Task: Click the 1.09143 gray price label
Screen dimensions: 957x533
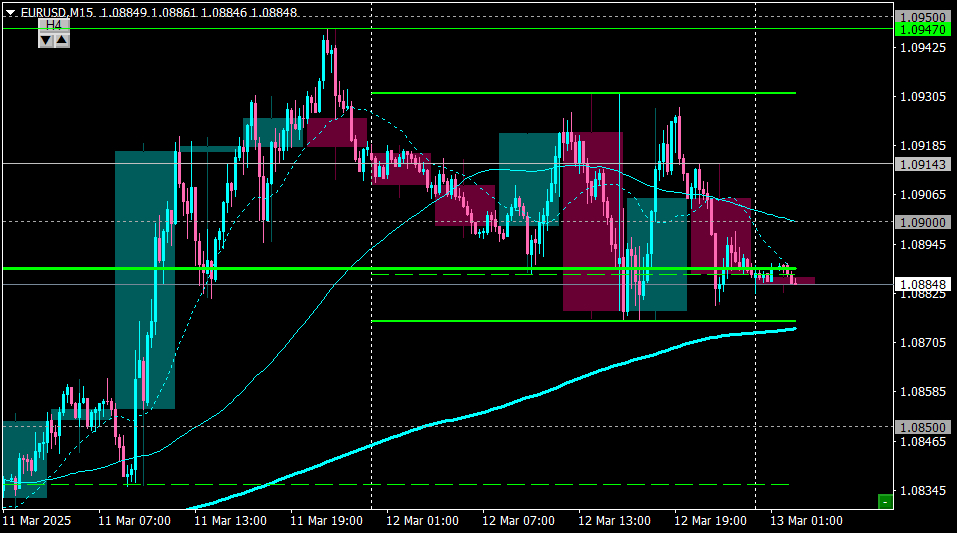Action: point(923,164)
